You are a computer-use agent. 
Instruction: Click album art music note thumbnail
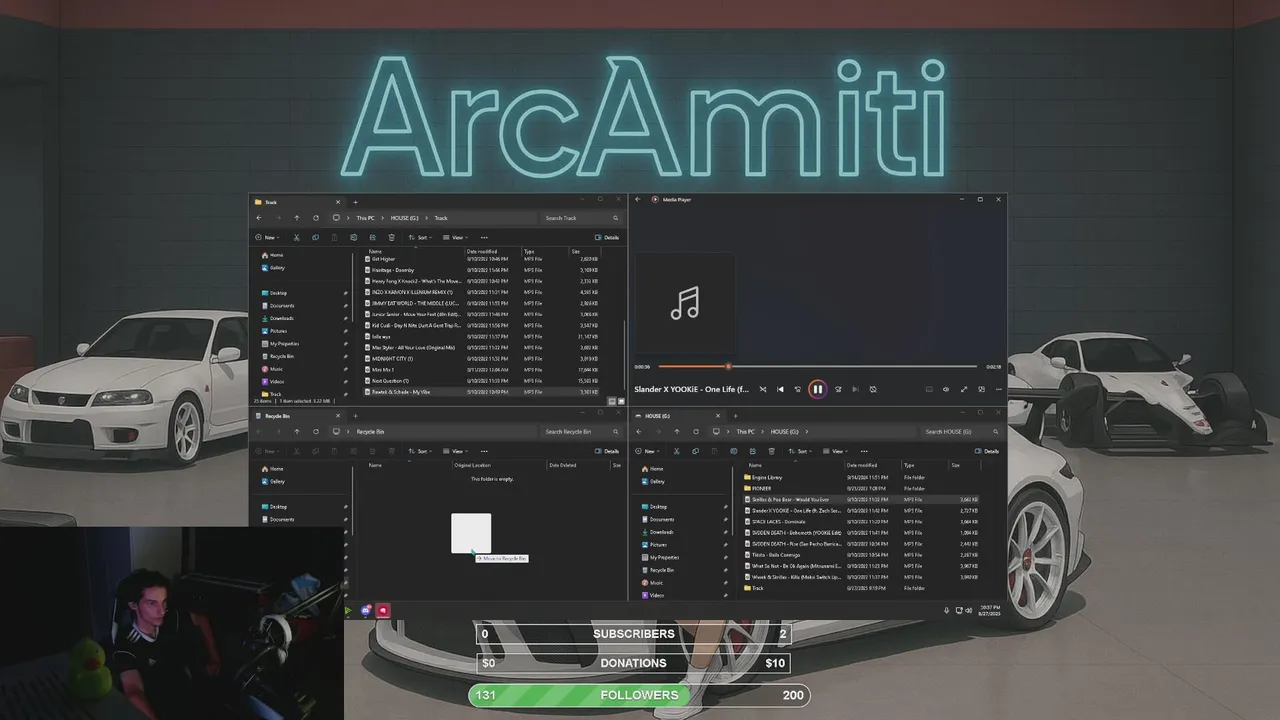click(684, 303)
